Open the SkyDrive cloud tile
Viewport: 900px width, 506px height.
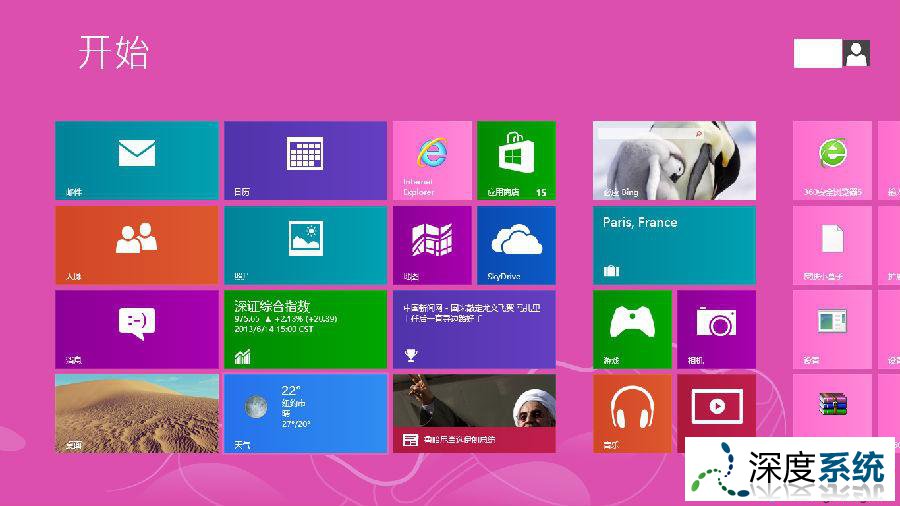pyautogui.click(x=516, y=245)
